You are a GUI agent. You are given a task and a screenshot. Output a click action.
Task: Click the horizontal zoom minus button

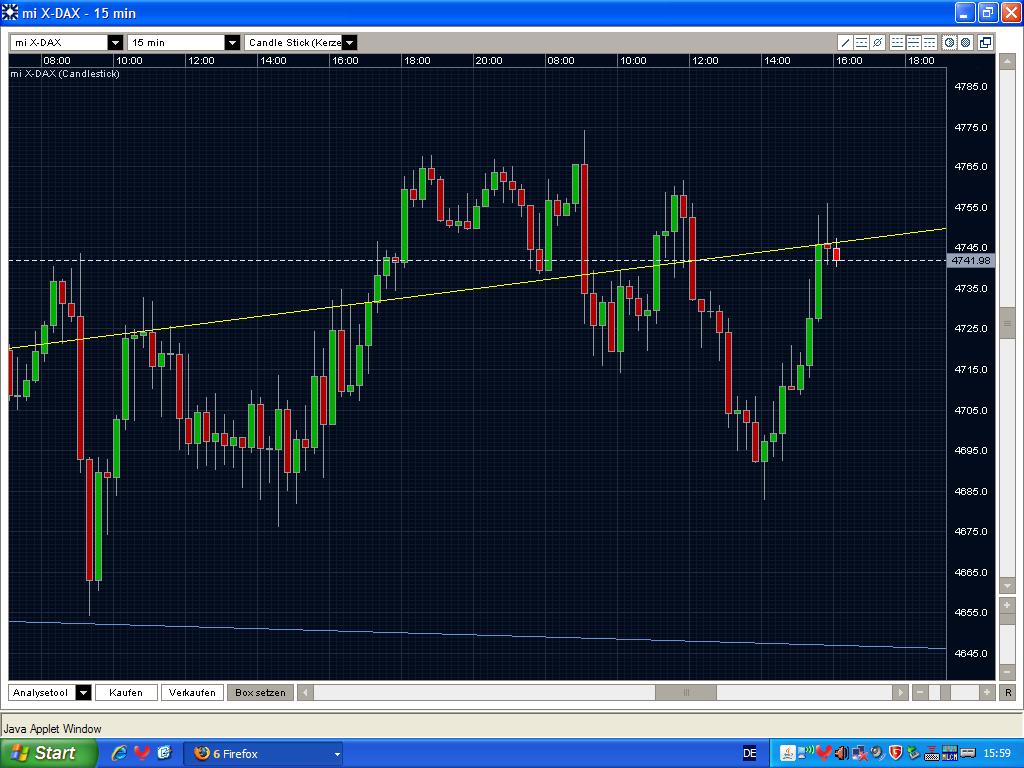[x=920, y=692]
